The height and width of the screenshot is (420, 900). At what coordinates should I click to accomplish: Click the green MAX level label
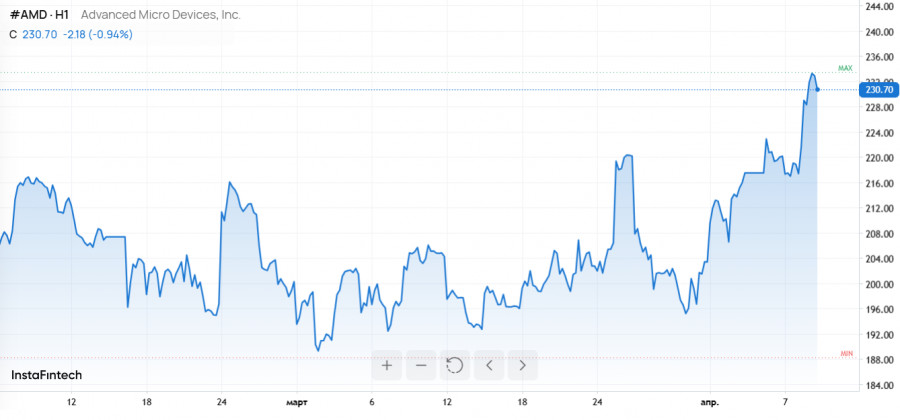click(x=845, y=68)
